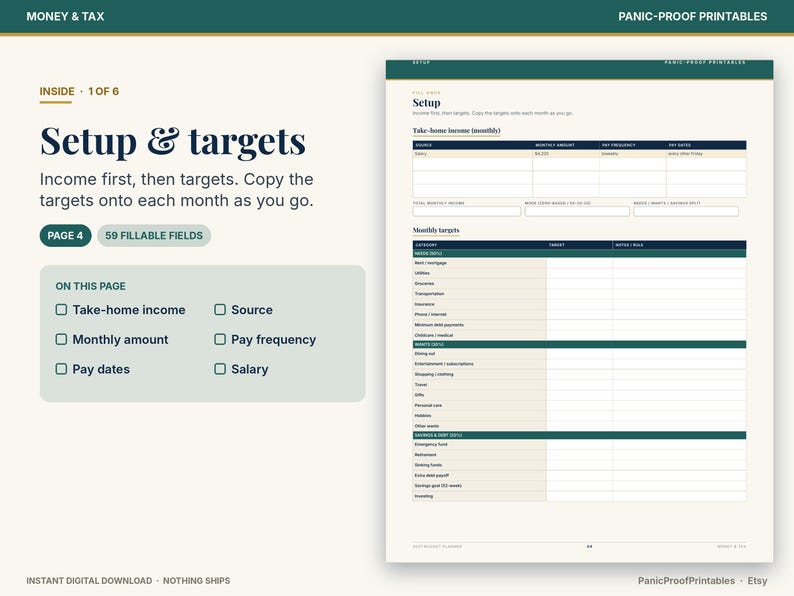The width and height of the screenshot is (794, 596).
Task: Click the Total monthly income field
Action: pyautogui.click(x=466, y=211)
